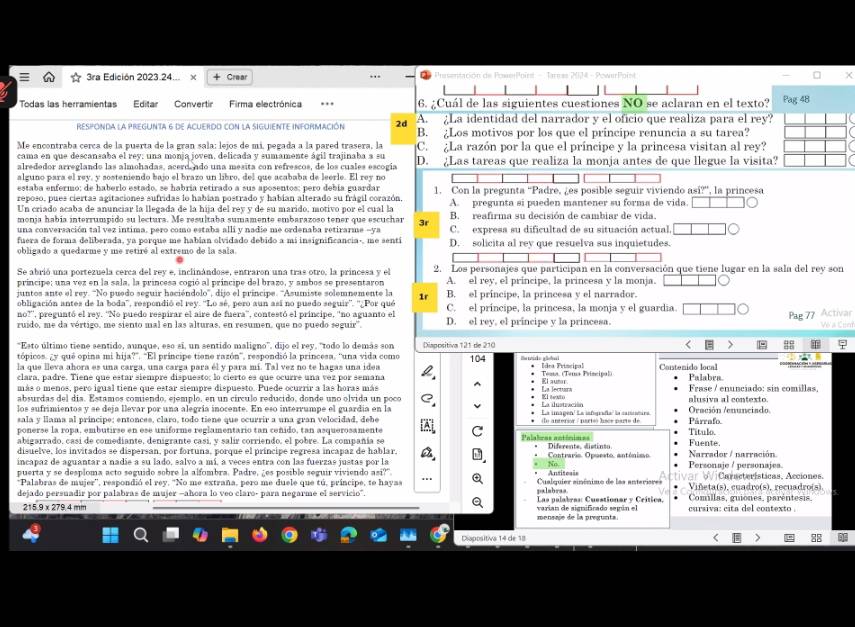Click the zoom out magnifier icon
Image resolution: width=855 pixels, height=627 pixels.
point(477,502)
